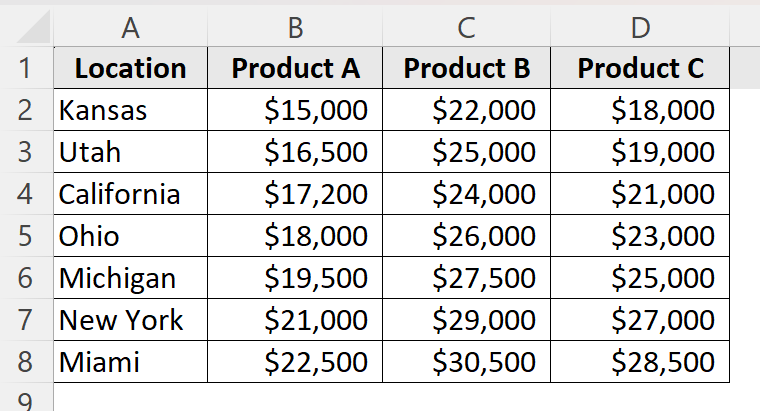The width and height of the screenshot is (760, 411).
Task: Select column D header
Action: [640, 27]
